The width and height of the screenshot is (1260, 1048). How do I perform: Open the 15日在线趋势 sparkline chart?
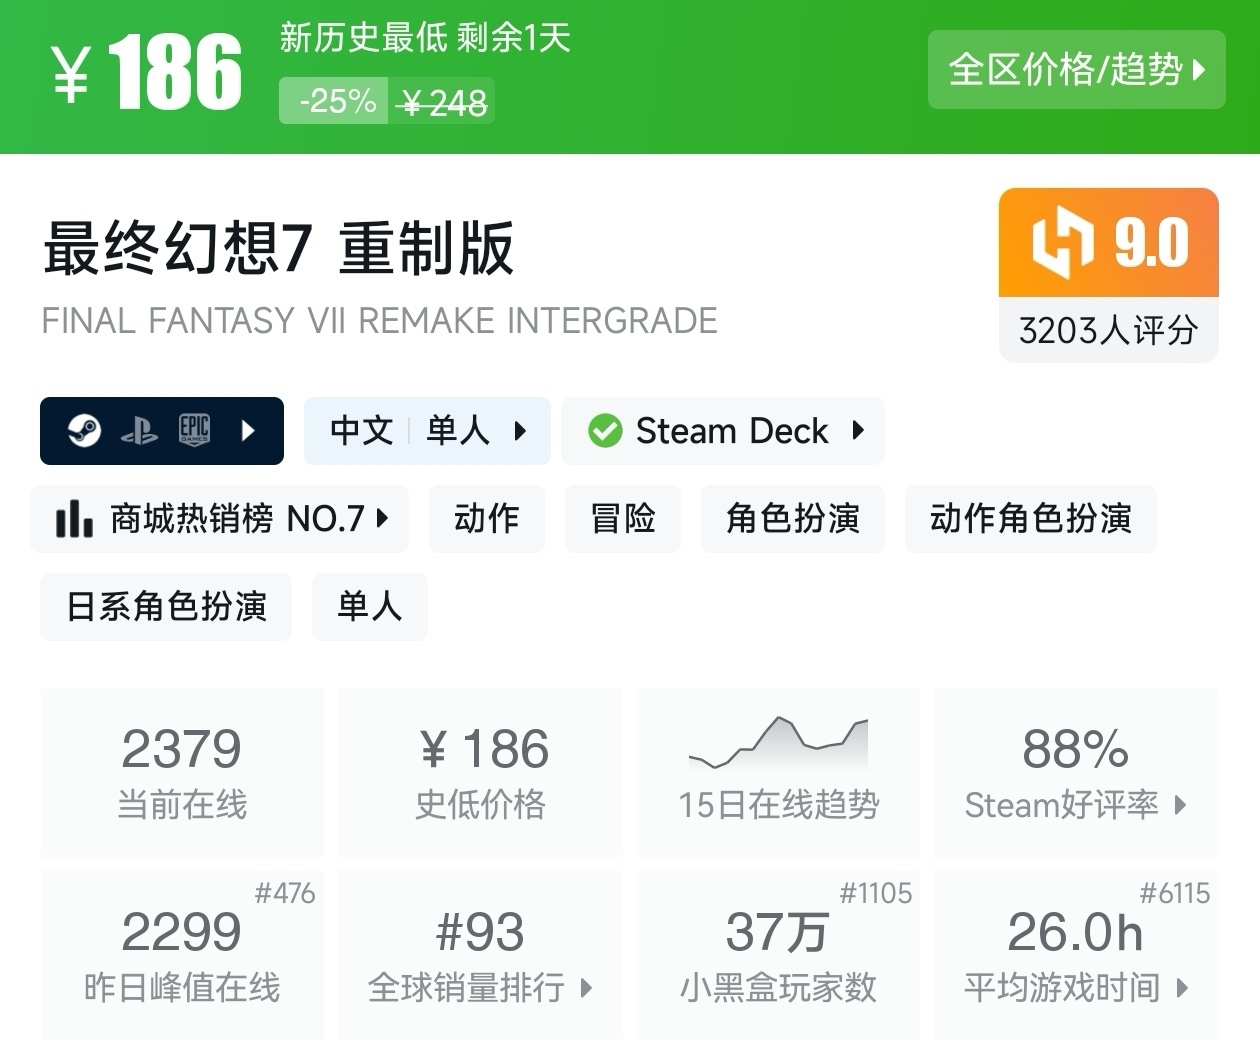[778, 743]
